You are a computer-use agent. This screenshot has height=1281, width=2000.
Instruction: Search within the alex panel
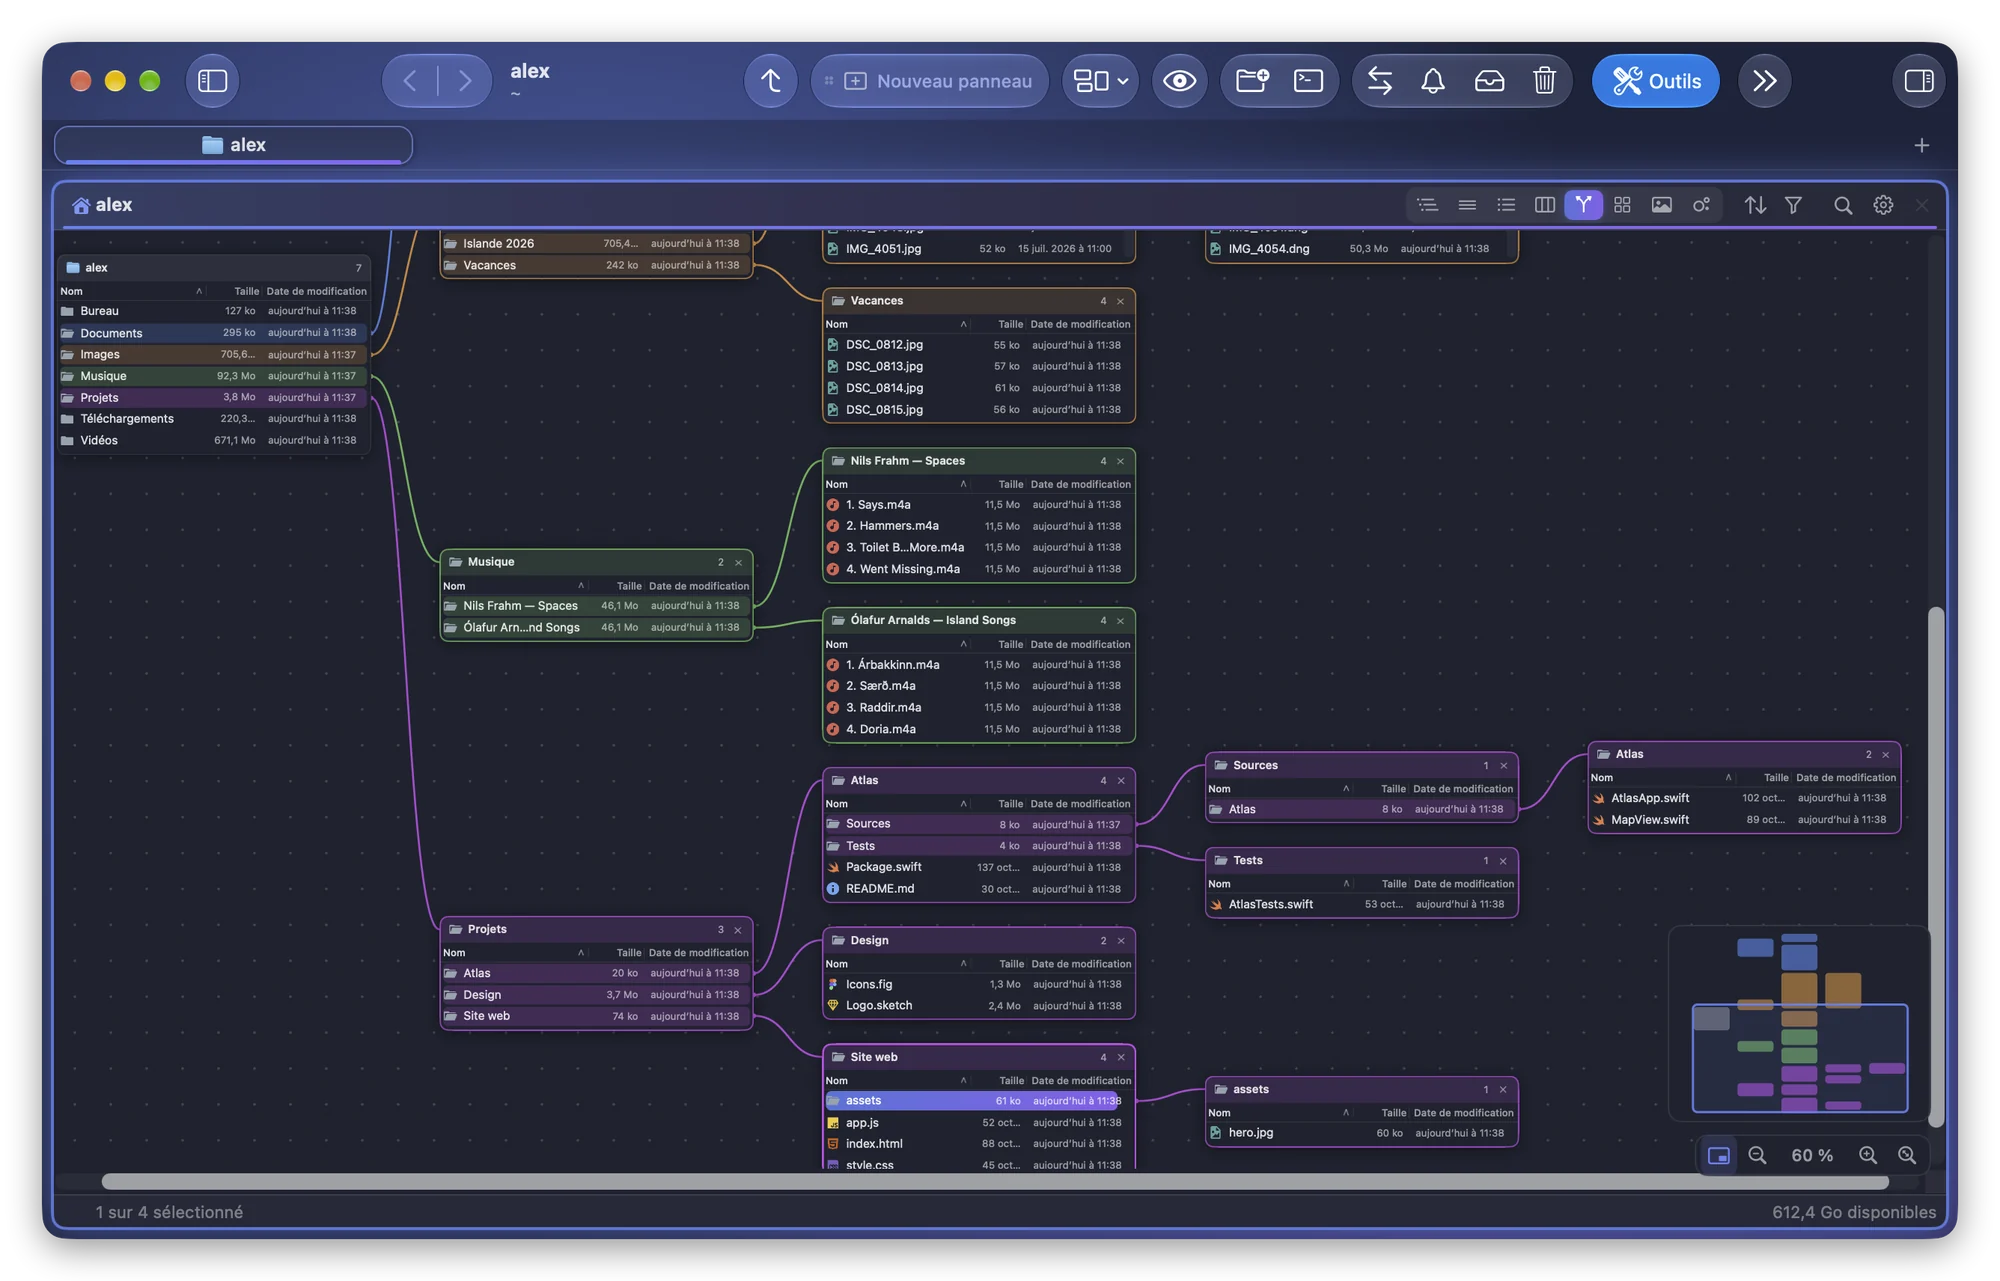[1843, 205]
